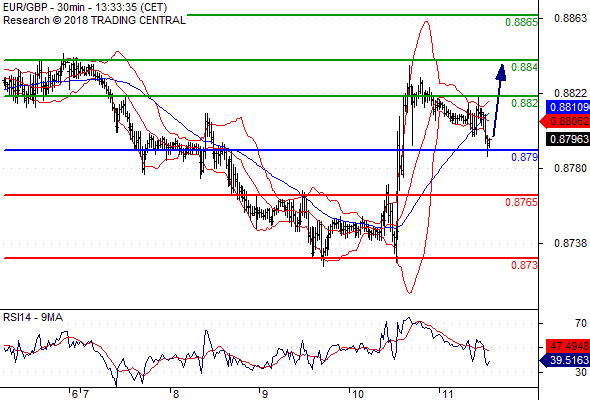Click date marker 10 on time axis

tap(357, 394)
